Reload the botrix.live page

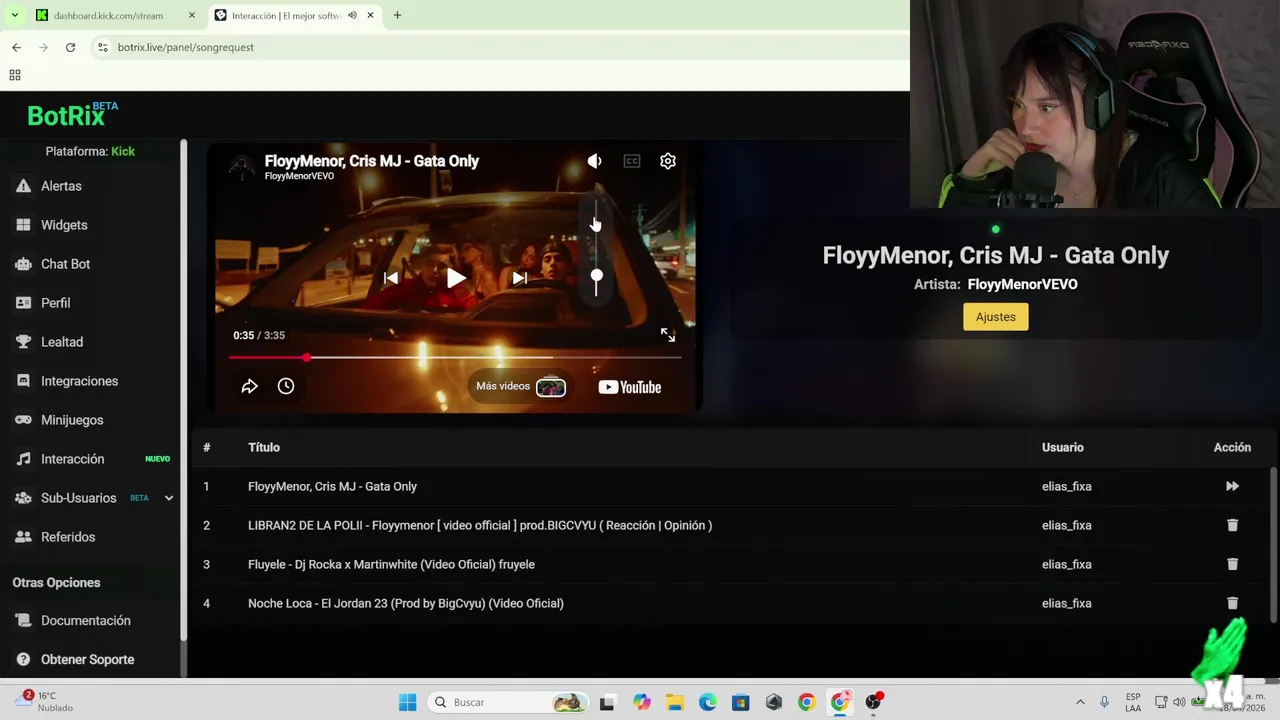click(70, 47)
